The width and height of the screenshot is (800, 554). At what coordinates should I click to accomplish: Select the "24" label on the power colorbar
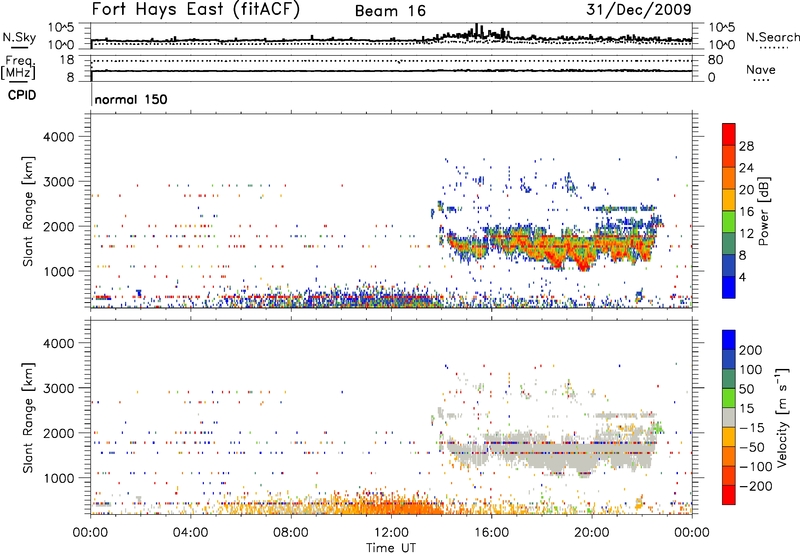(746, 168)
